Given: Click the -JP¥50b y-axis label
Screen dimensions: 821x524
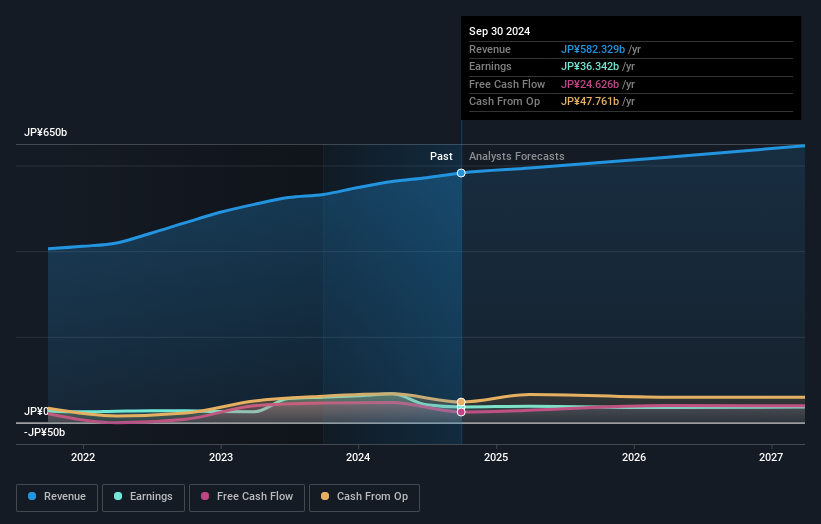Looking at the screenshot, I should click(45, 432).
